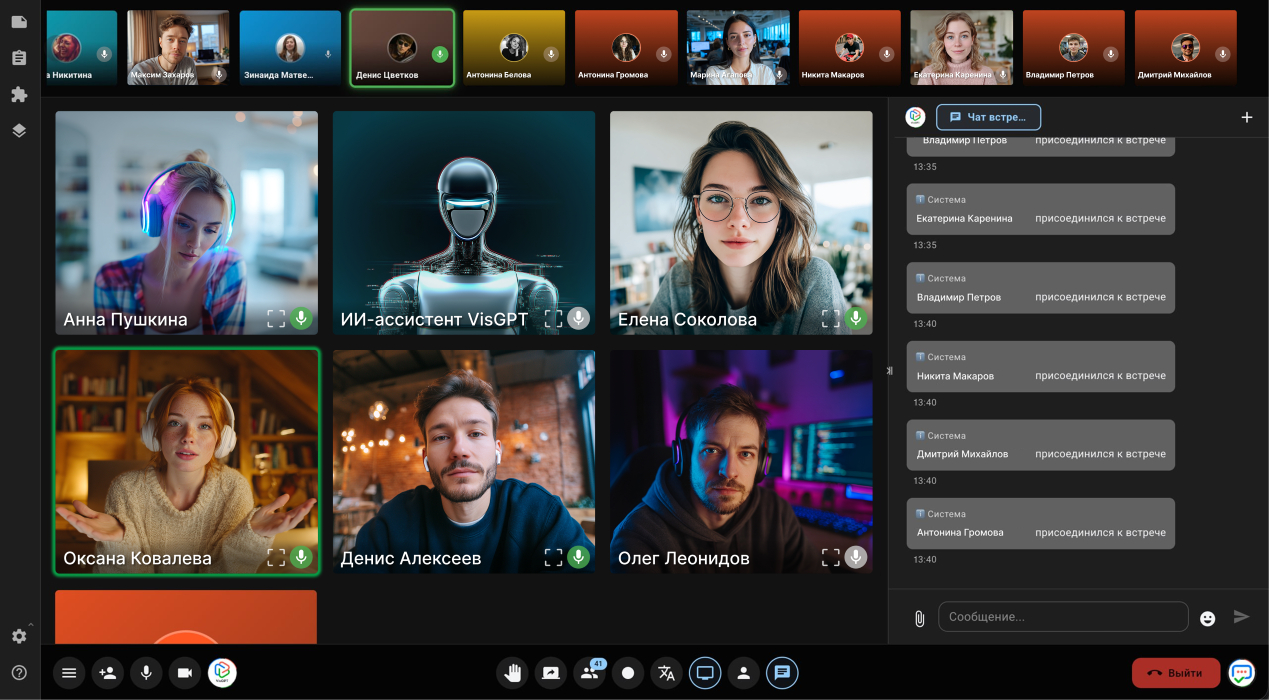
Task: Leave the meeting with Выйти button
Action: (x=1176, y=673)
